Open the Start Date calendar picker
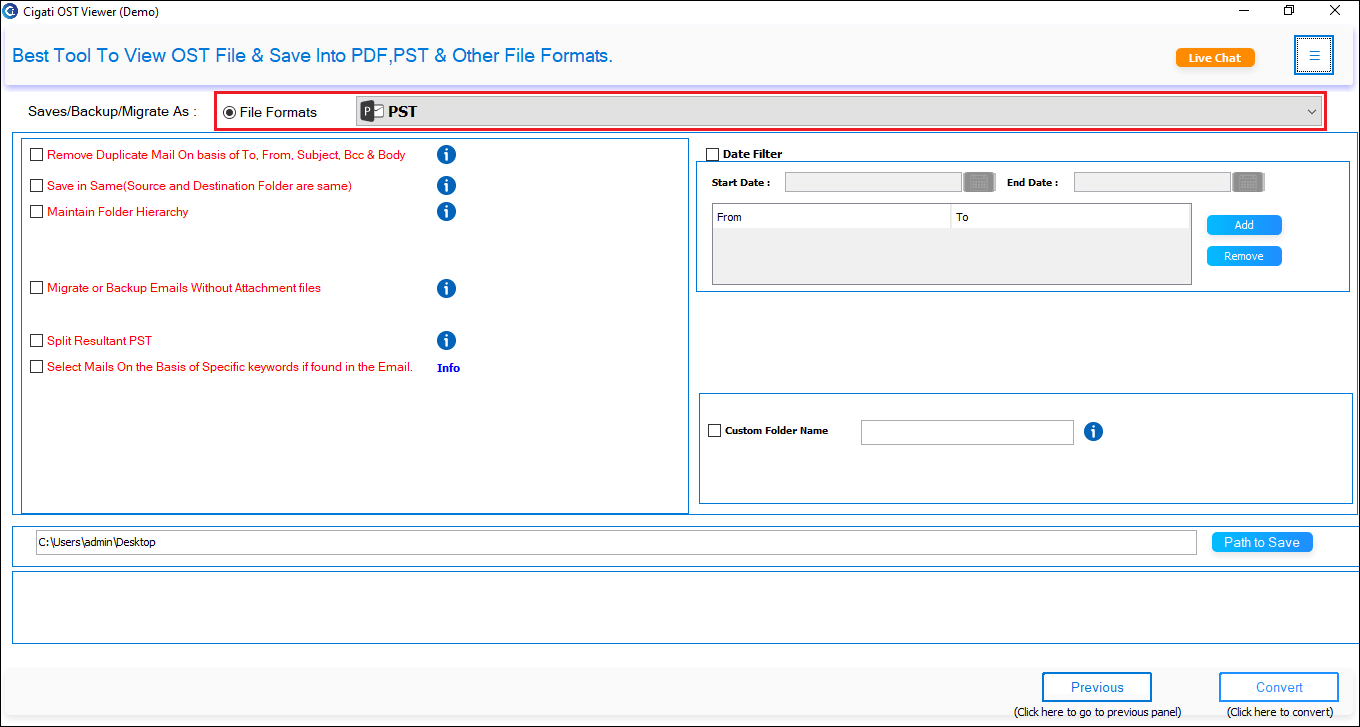 [x=978, y=182]
